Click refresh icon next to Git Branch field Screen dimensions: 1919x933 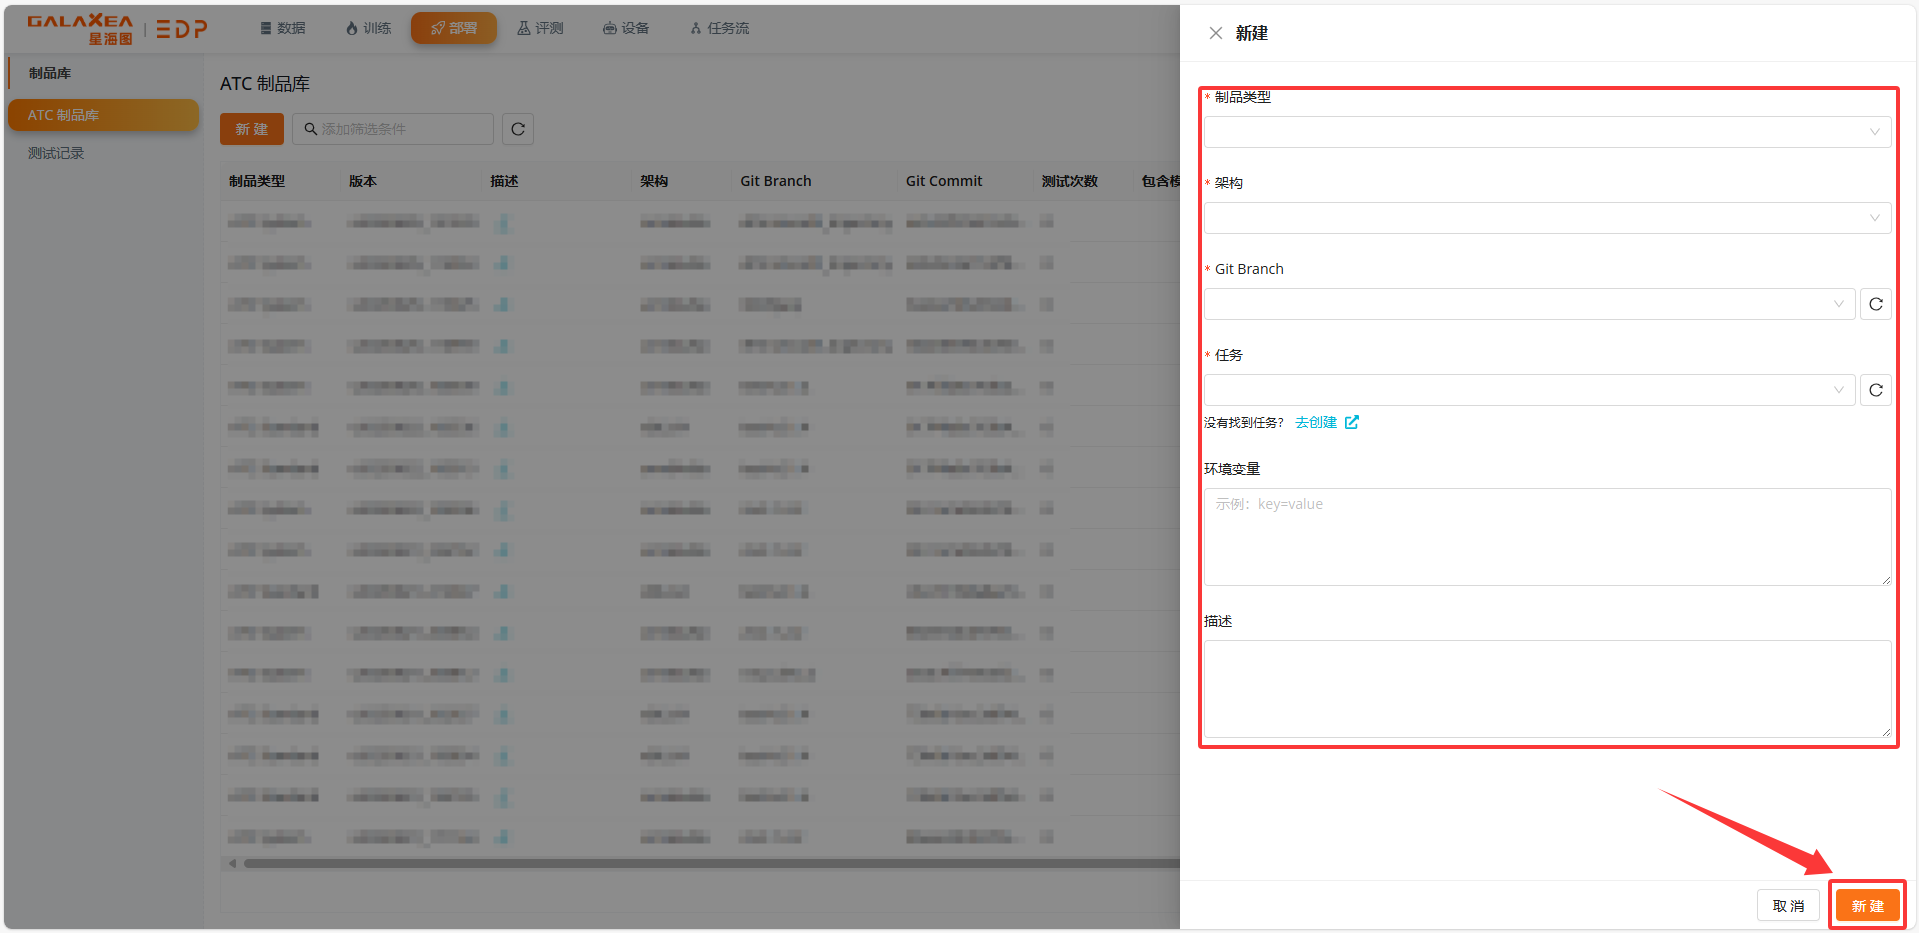point(1875,304)
